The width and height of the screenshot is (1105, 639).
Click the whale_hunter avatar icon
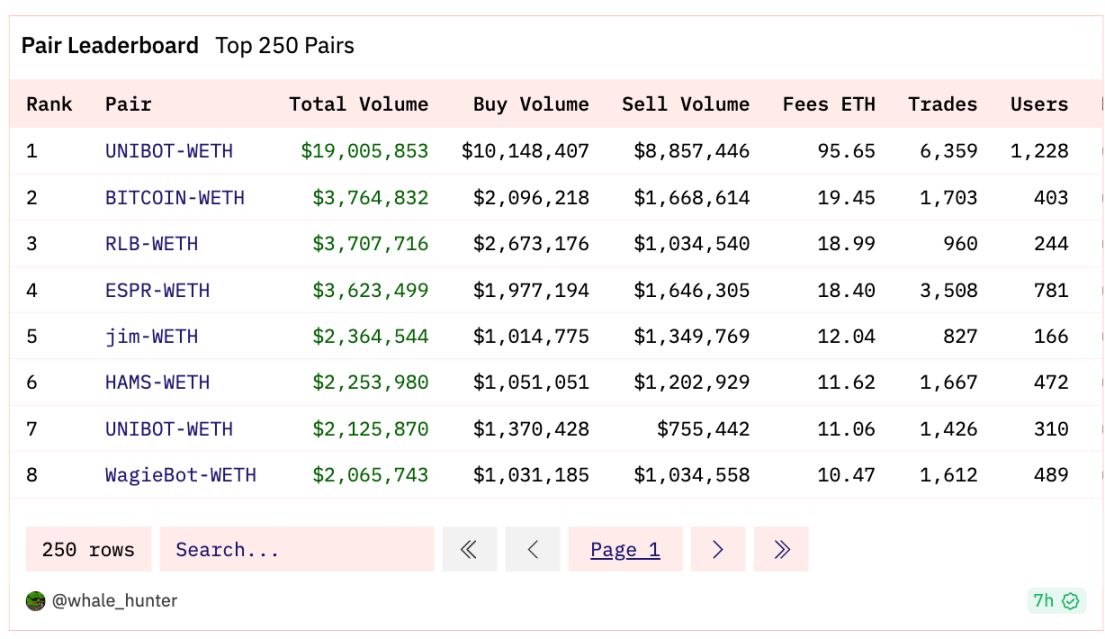36,601
